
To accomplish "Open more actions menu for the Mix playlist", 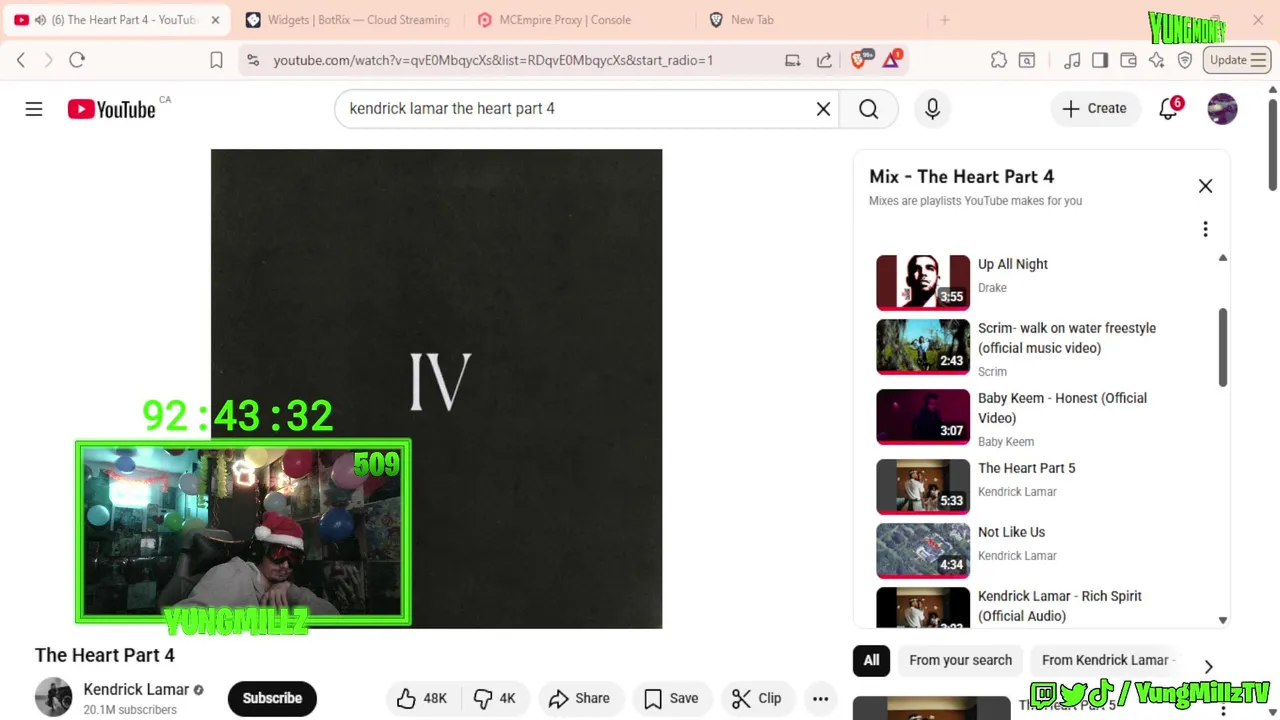I will click(1205, 229).
